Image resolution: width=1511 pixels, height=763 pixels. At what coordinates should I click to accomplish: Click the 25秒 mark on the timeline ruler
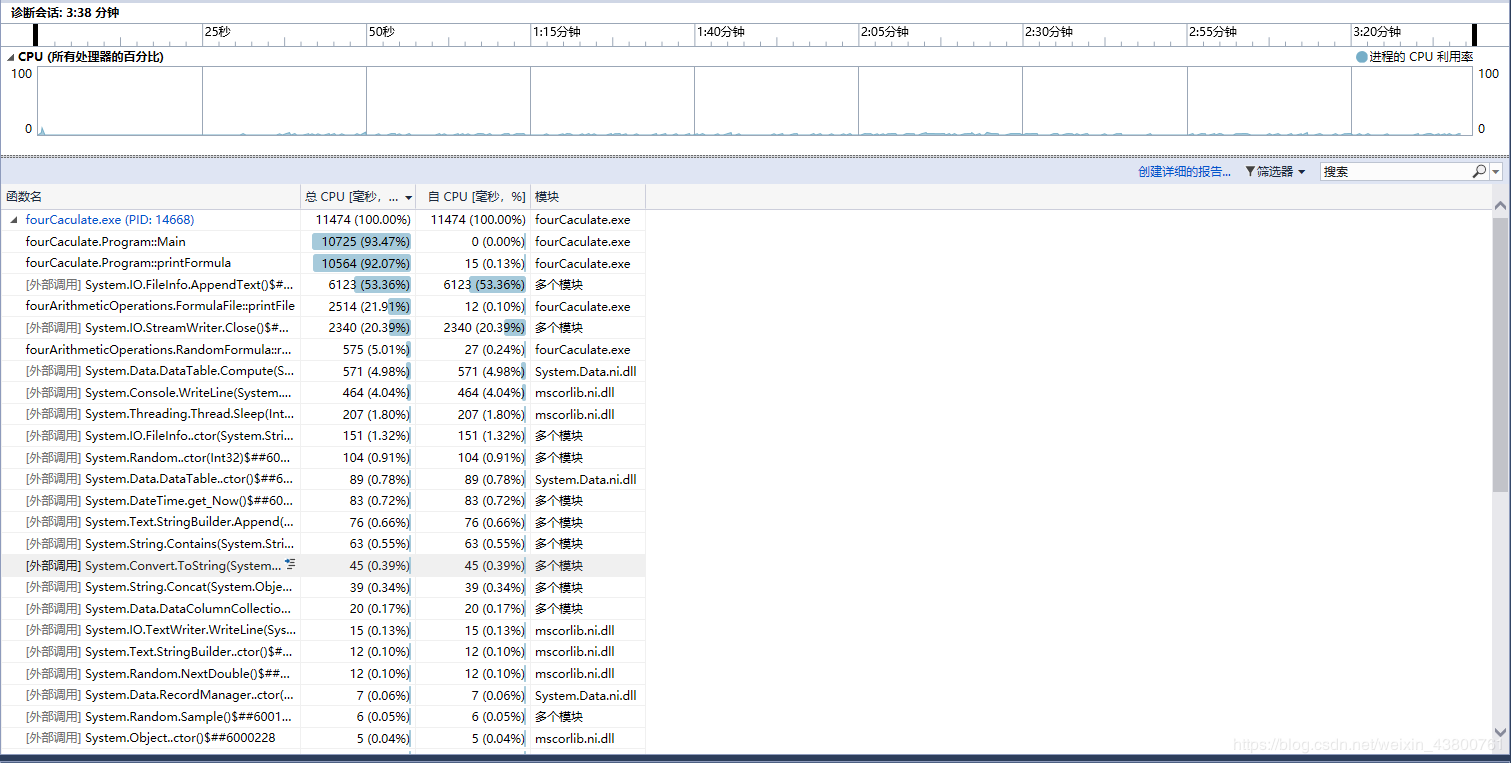(217, 32)
